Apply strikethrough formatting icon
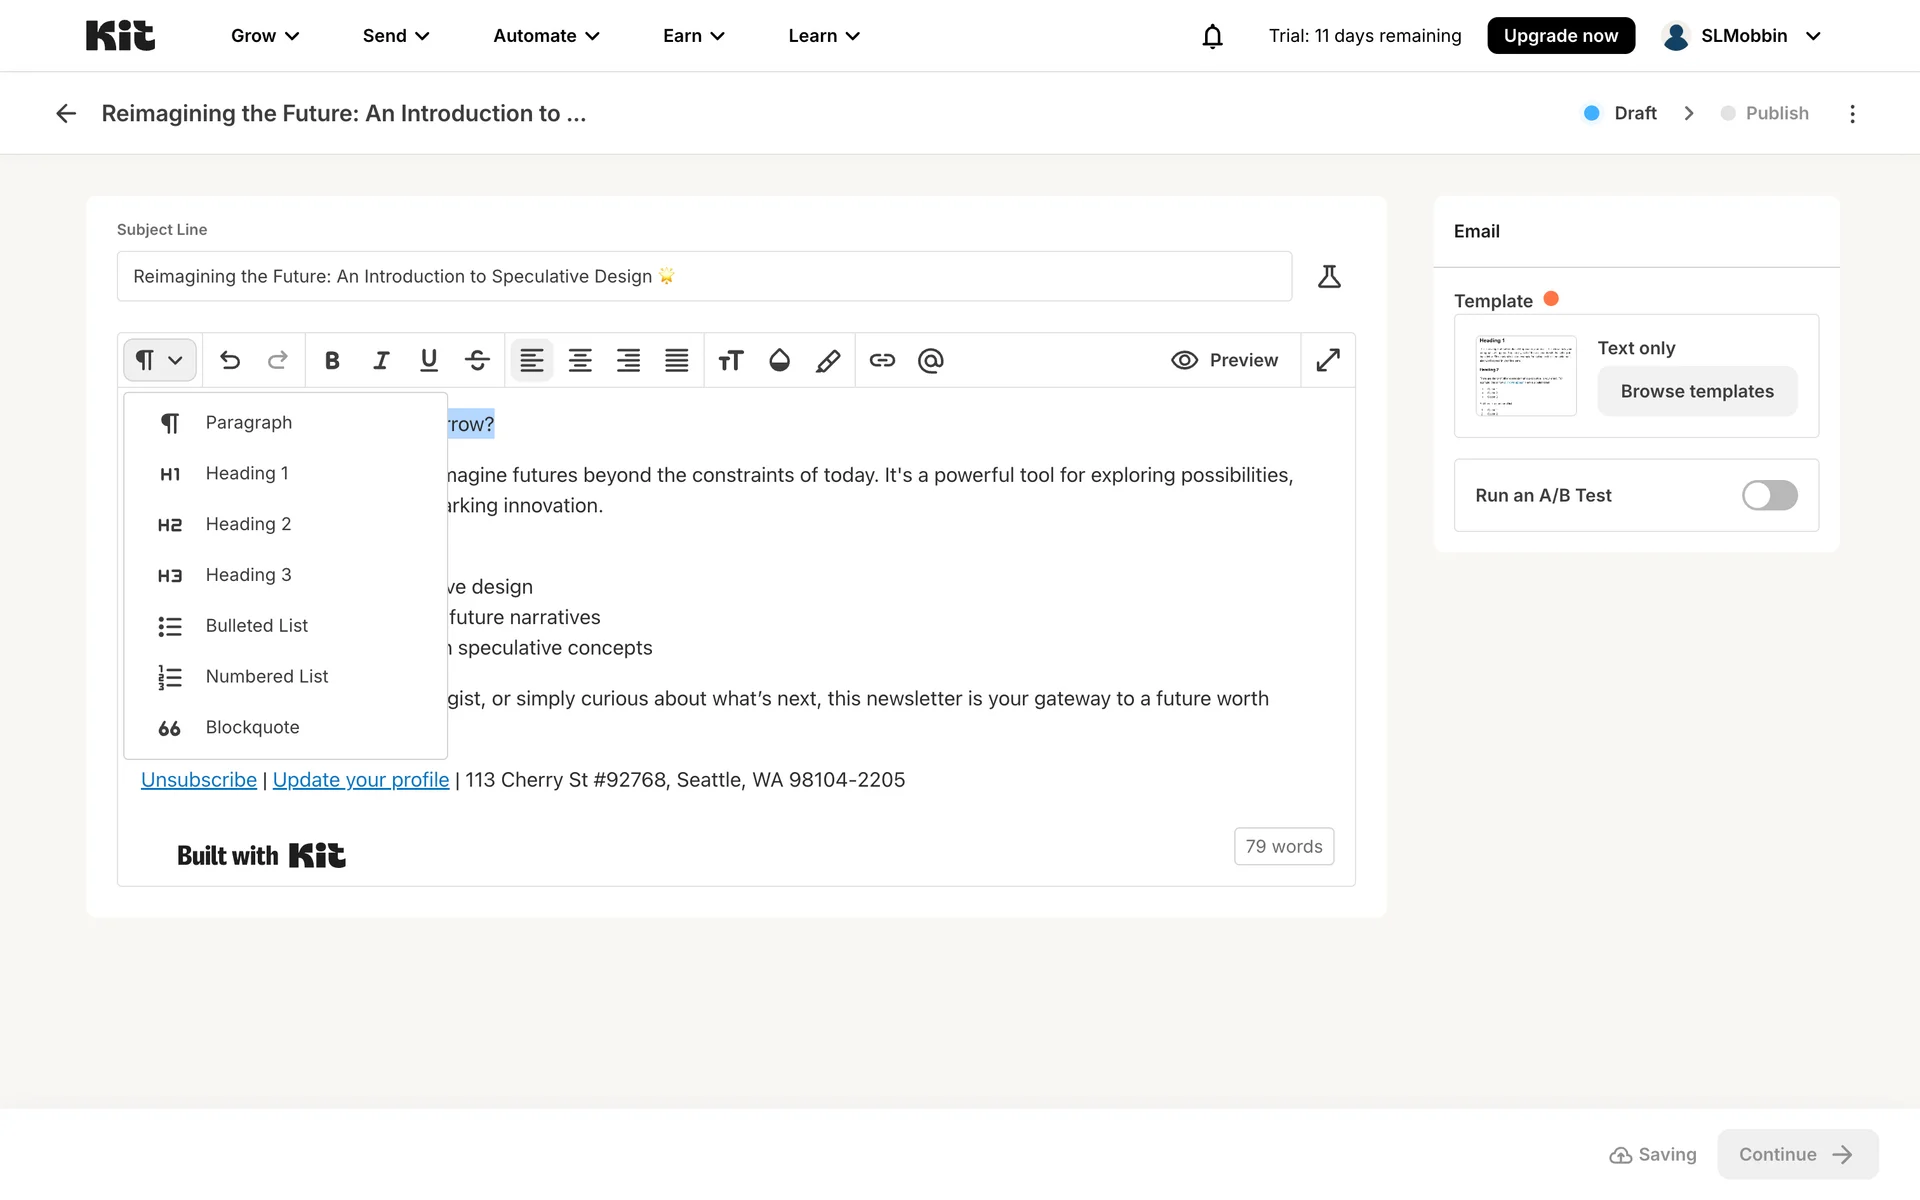Viewport: 1920px width, 1200px height. click(x=477, y=360)
